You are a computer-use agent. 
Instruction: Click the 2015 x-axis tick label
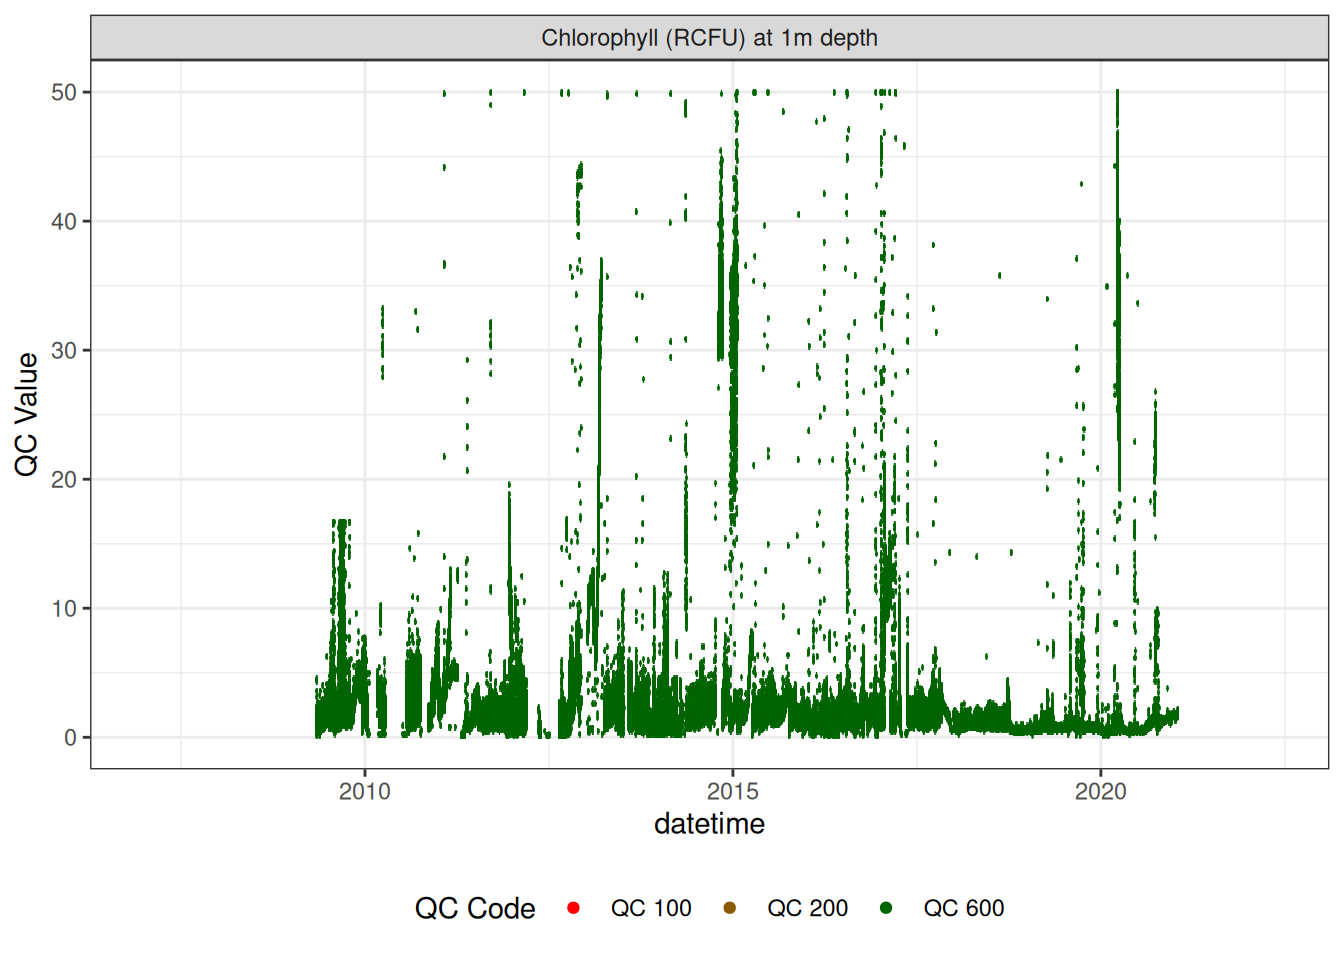733,792
